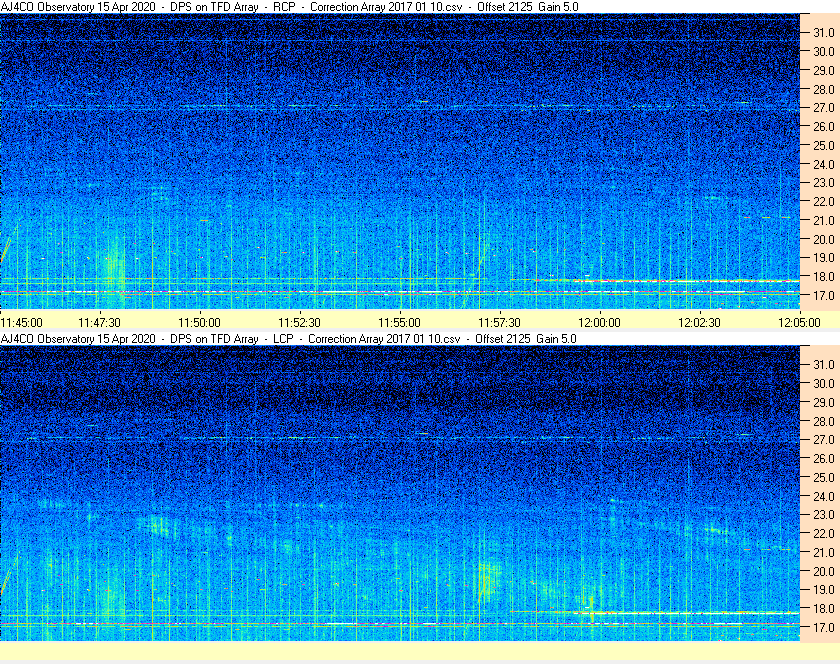The height and width of the screenshot is (664, 840).
Task: Click the 12:05:00 time axis label
Action: (x=799, y=323)
